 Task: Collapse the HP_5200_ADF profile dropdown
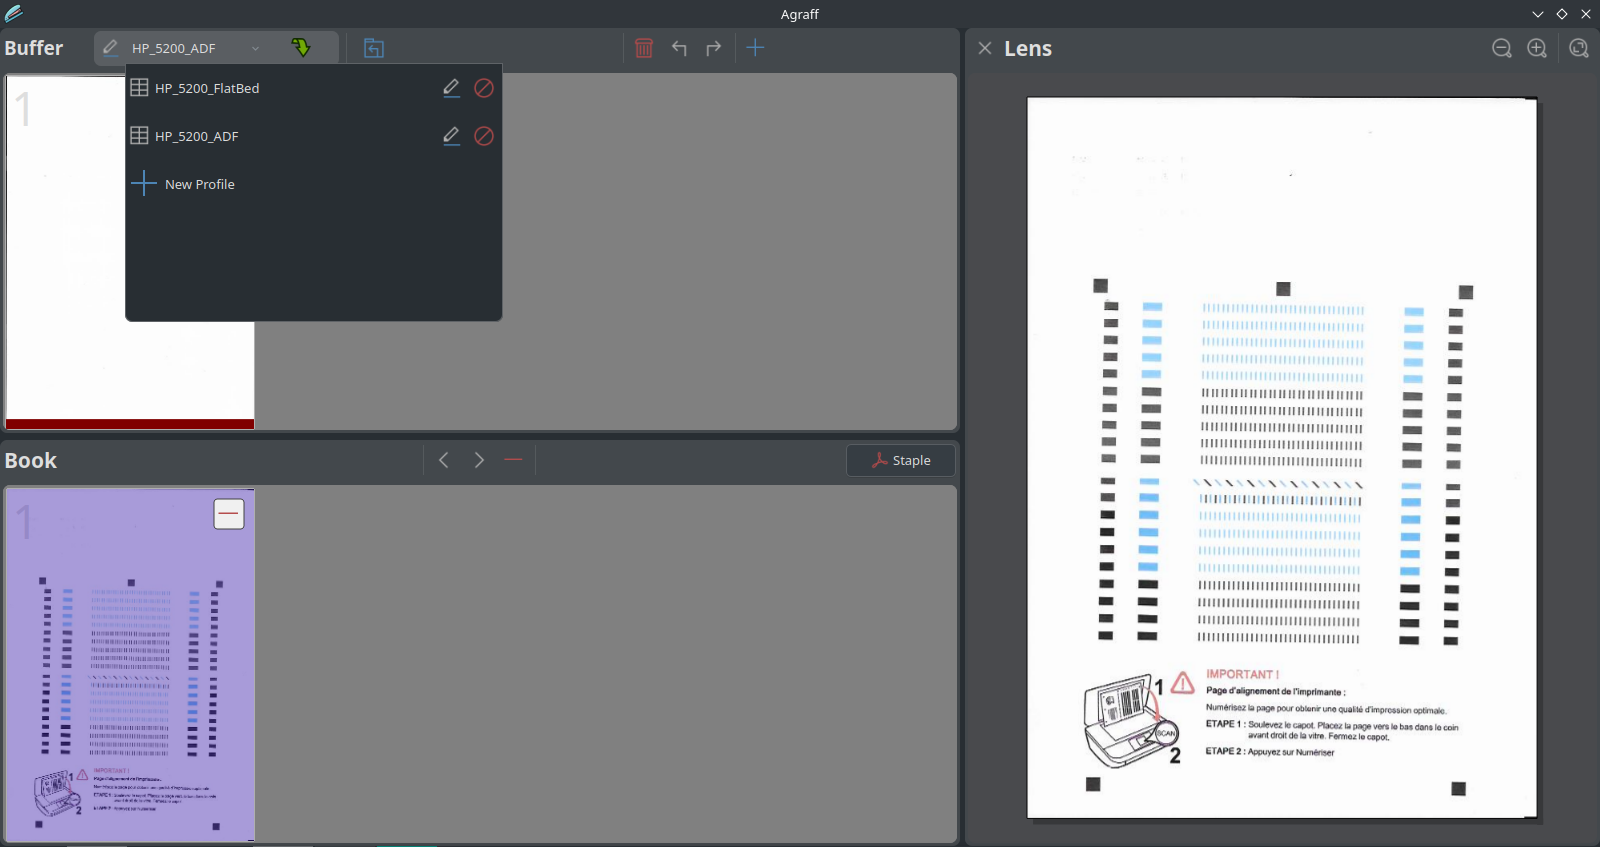click(255, 48)
